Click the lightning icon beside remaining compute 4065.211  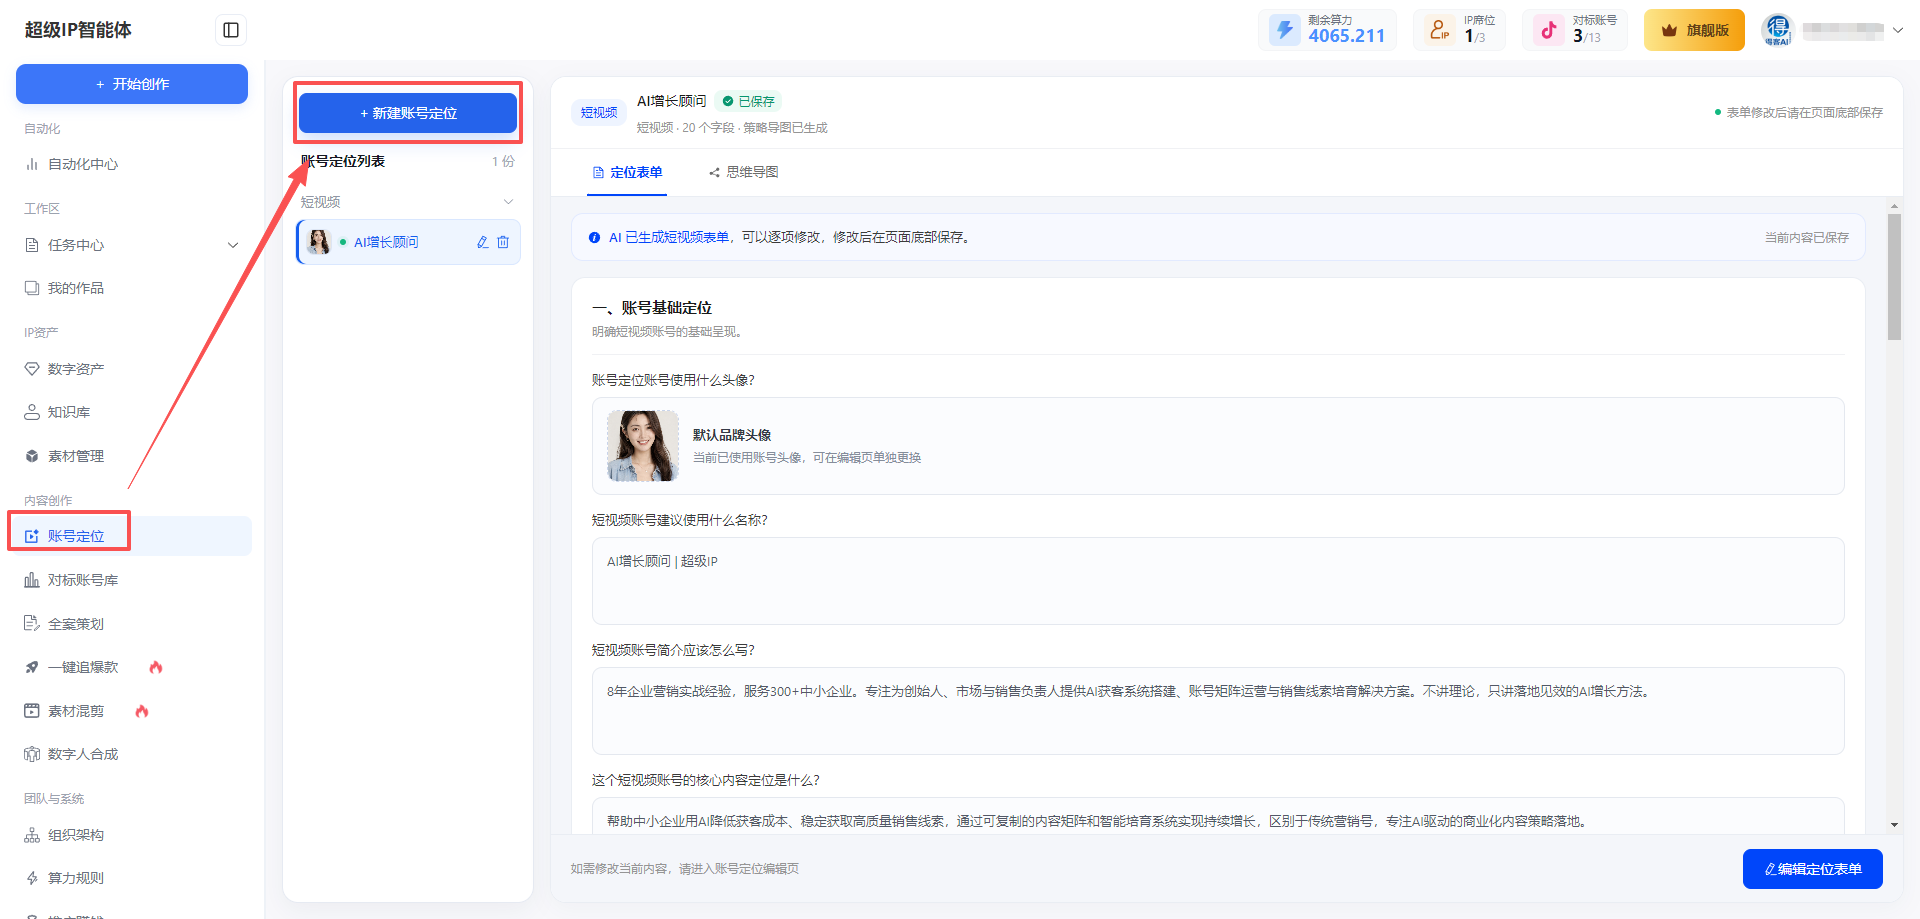coord(1285,30)
